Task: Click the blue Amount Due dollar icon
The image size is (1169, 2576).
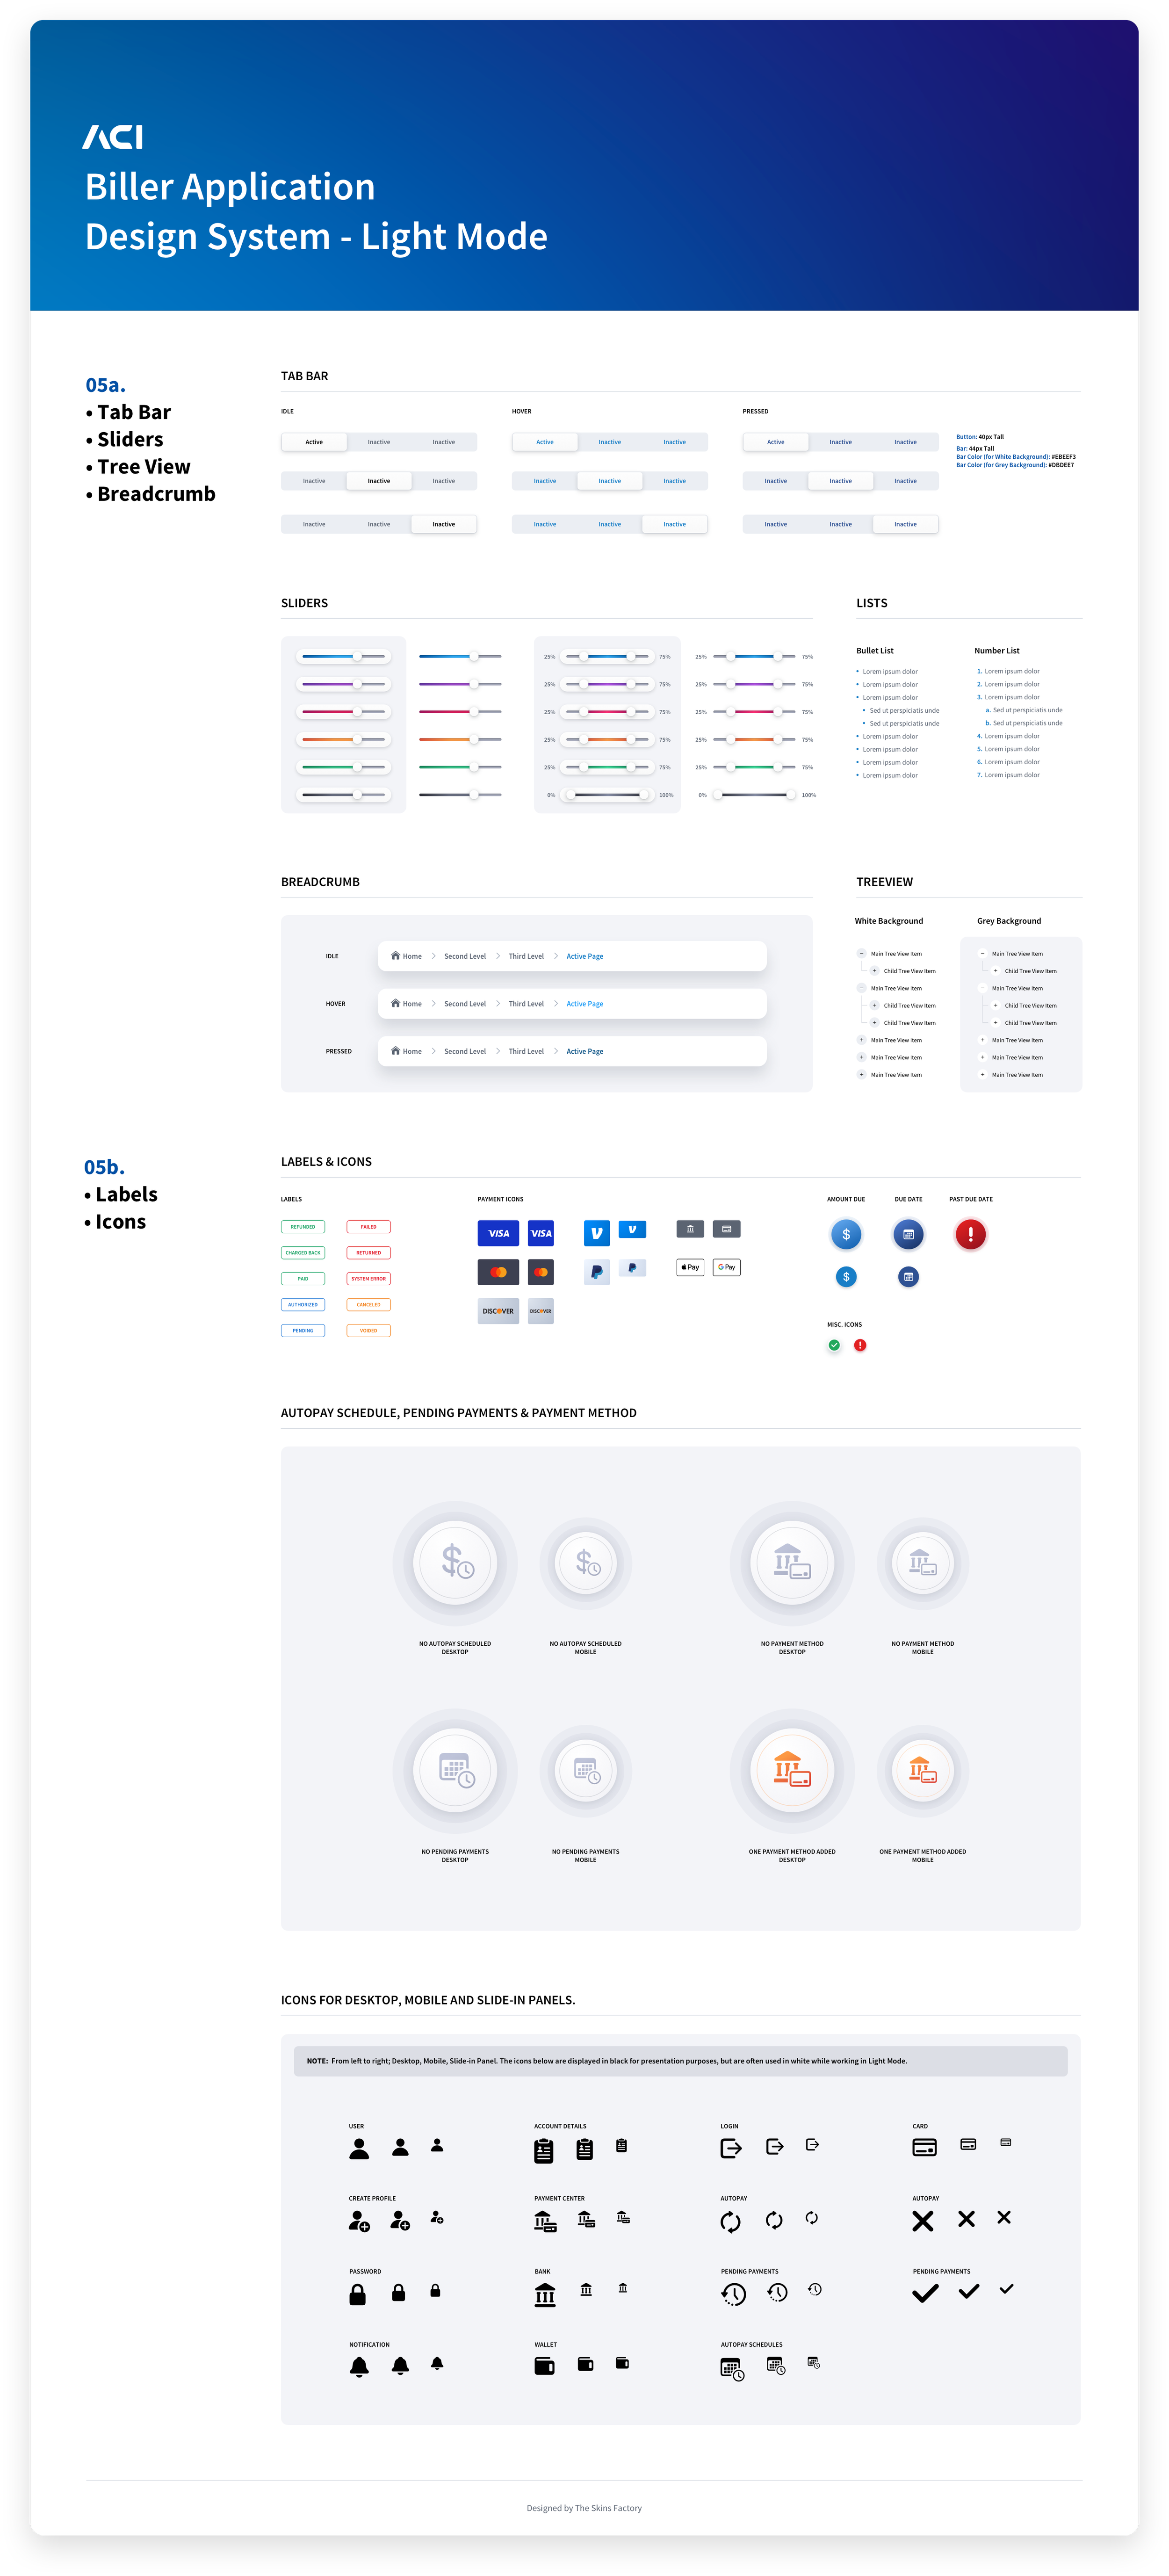Action: click(846, 1235)
